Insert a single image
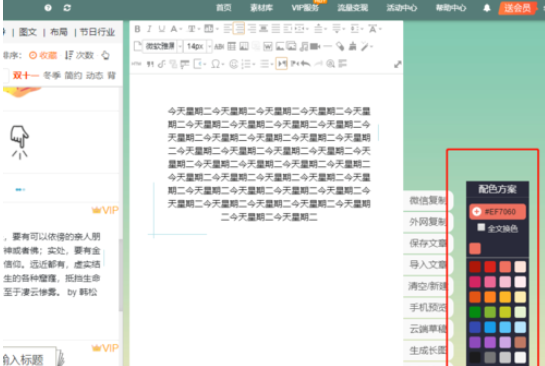The image size is (545, 366). (279, 46)
